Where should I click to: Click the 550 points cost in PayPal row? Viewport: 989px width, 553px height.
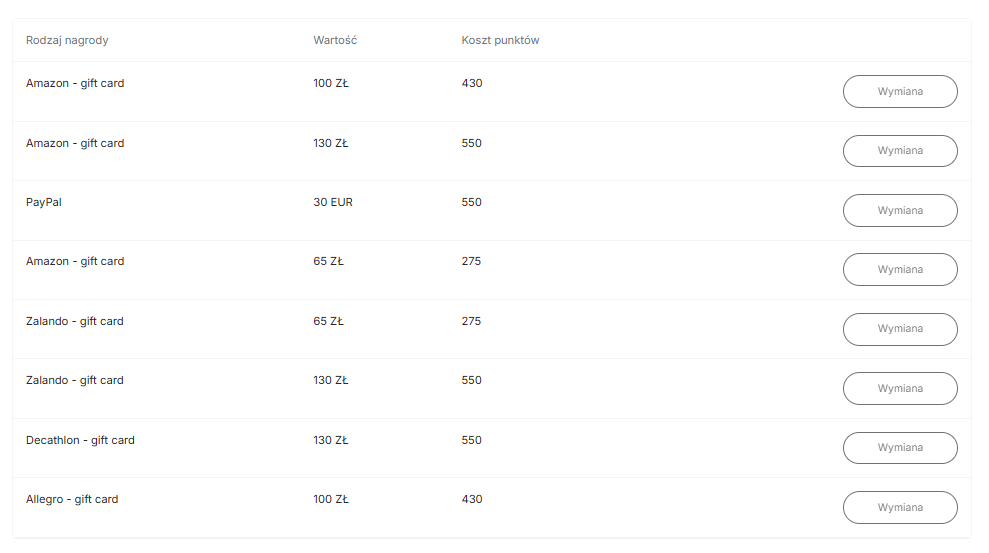[472, 202]
